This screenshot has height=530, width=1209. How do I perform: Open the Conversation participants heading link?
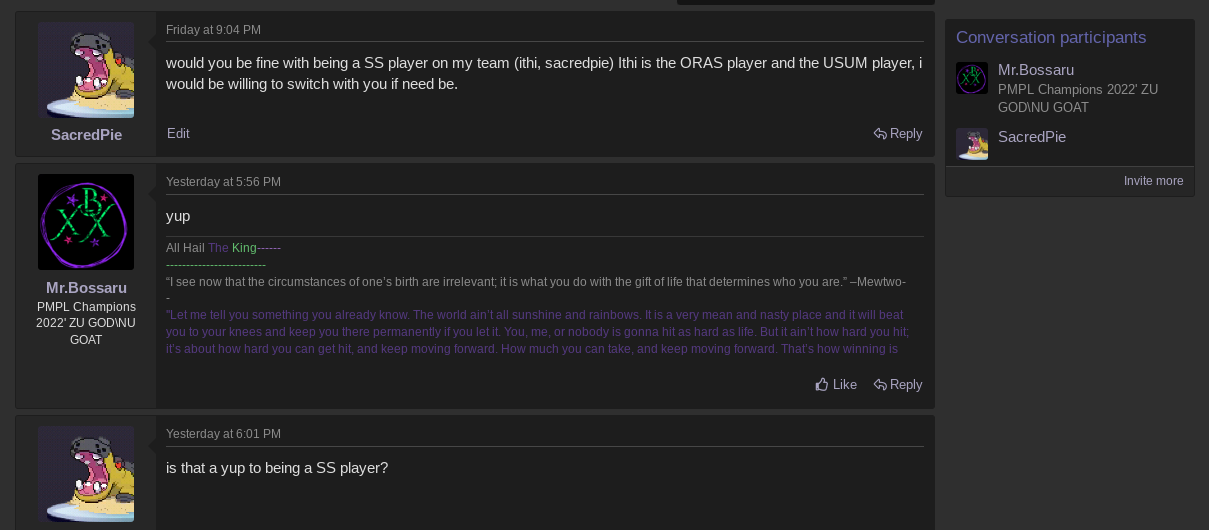coord(1051,38)
